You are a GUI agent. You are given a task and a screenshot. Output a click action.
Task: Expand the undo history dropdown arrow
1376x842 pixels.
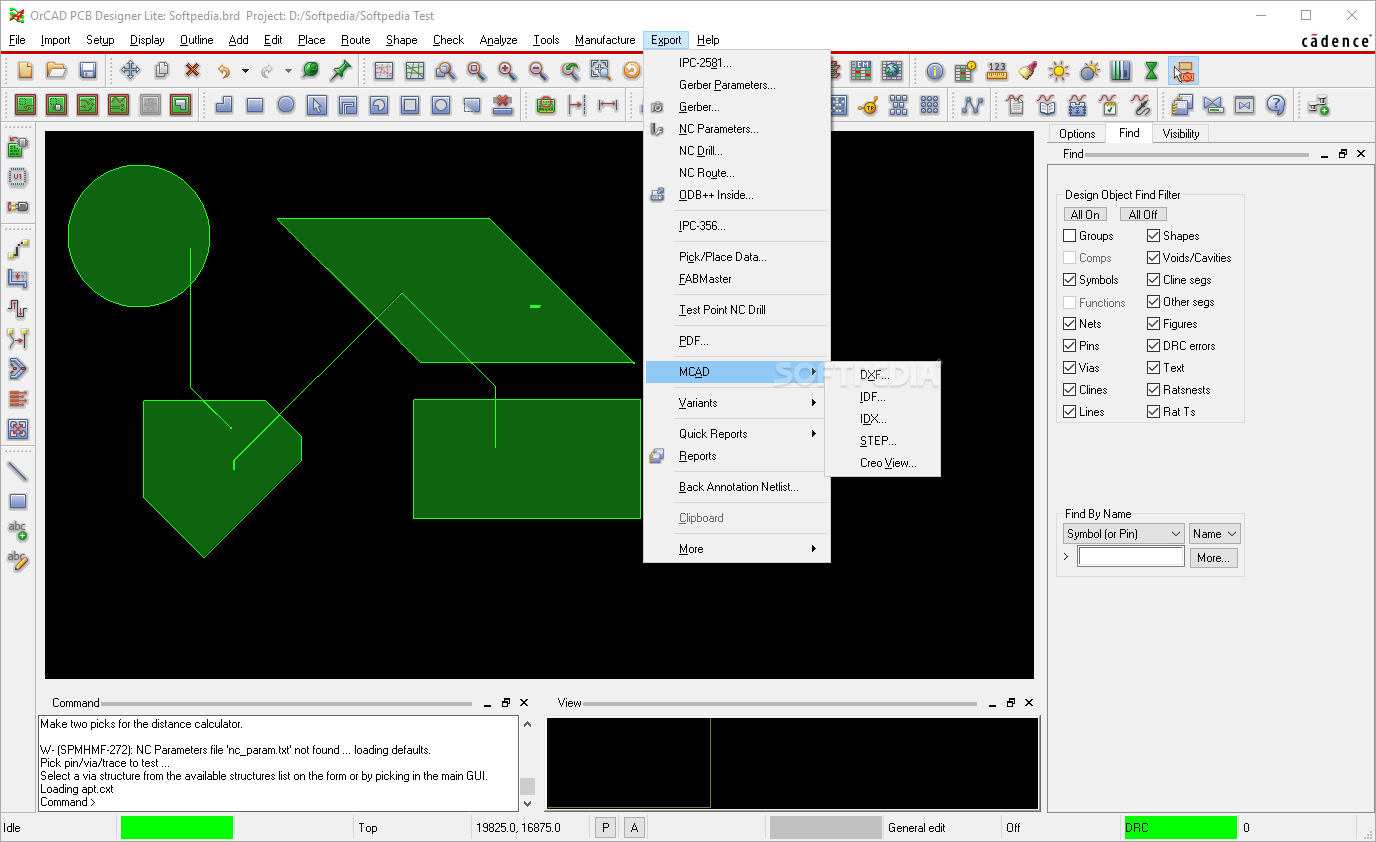(x=245, y=71)
